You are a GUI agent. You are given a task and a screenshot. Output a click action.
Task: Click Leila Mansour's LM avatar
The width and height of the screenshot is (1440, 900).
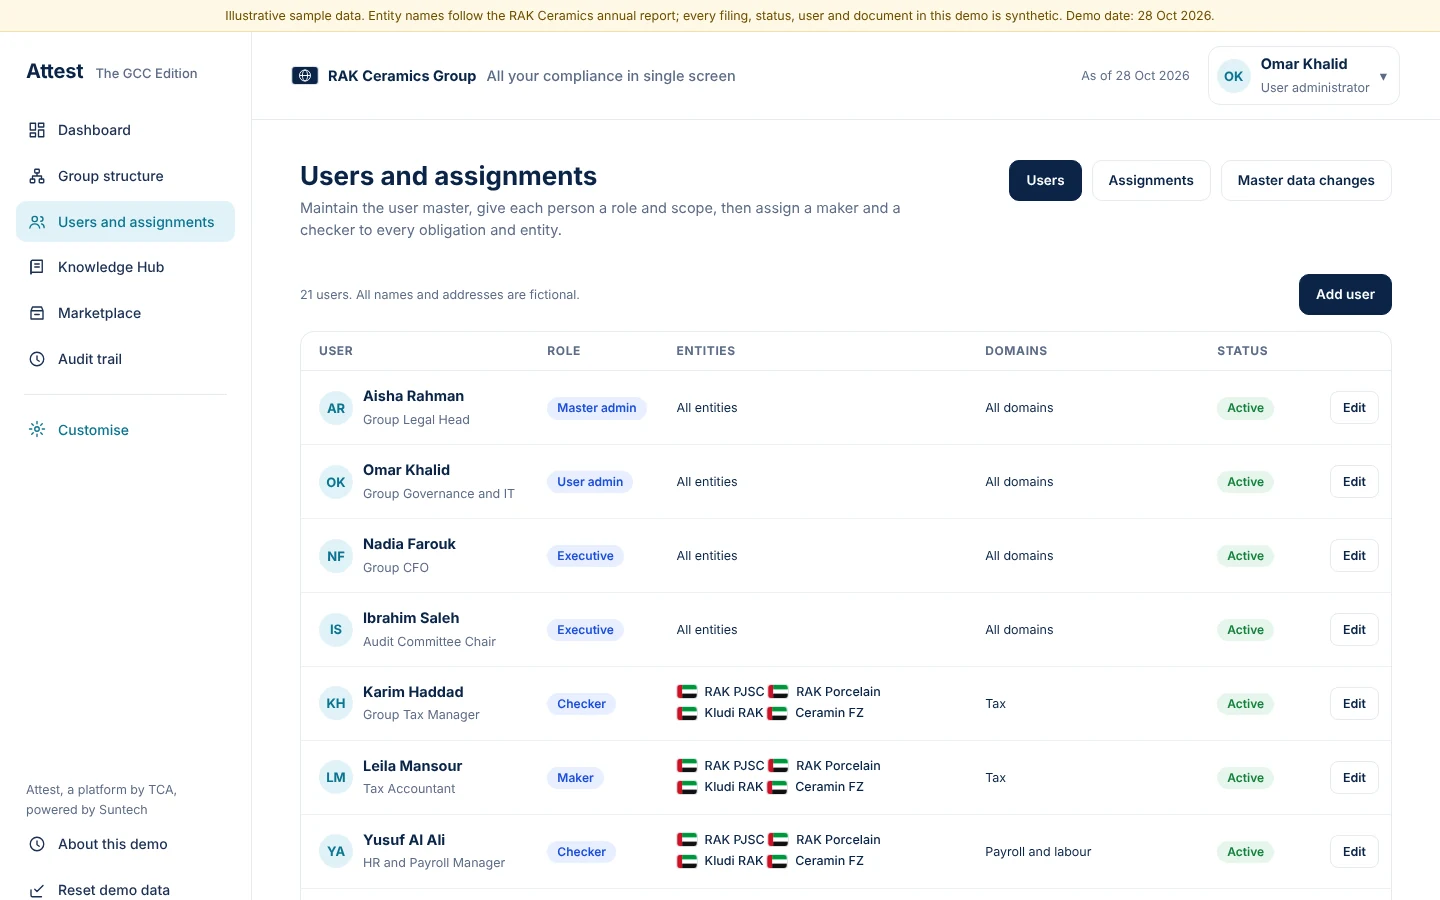tap(336, 778)
